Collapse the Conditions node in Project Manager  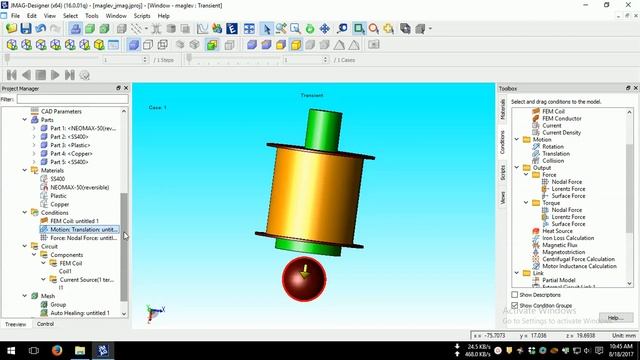25,213
